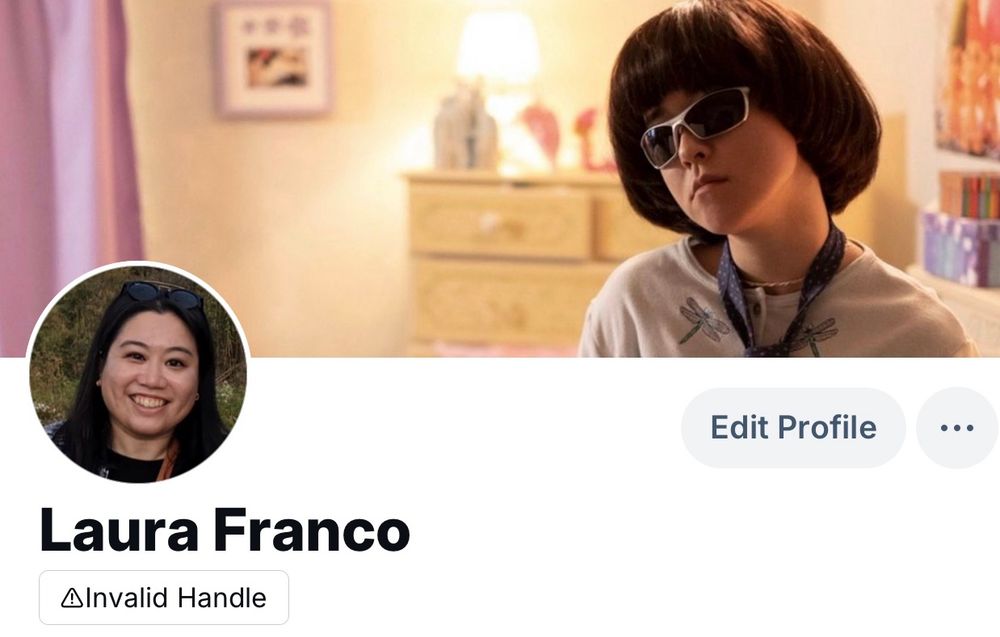Click the white sunglasses in the banner photo
The image size is (1000, 637).
click(x=694, y=127)
